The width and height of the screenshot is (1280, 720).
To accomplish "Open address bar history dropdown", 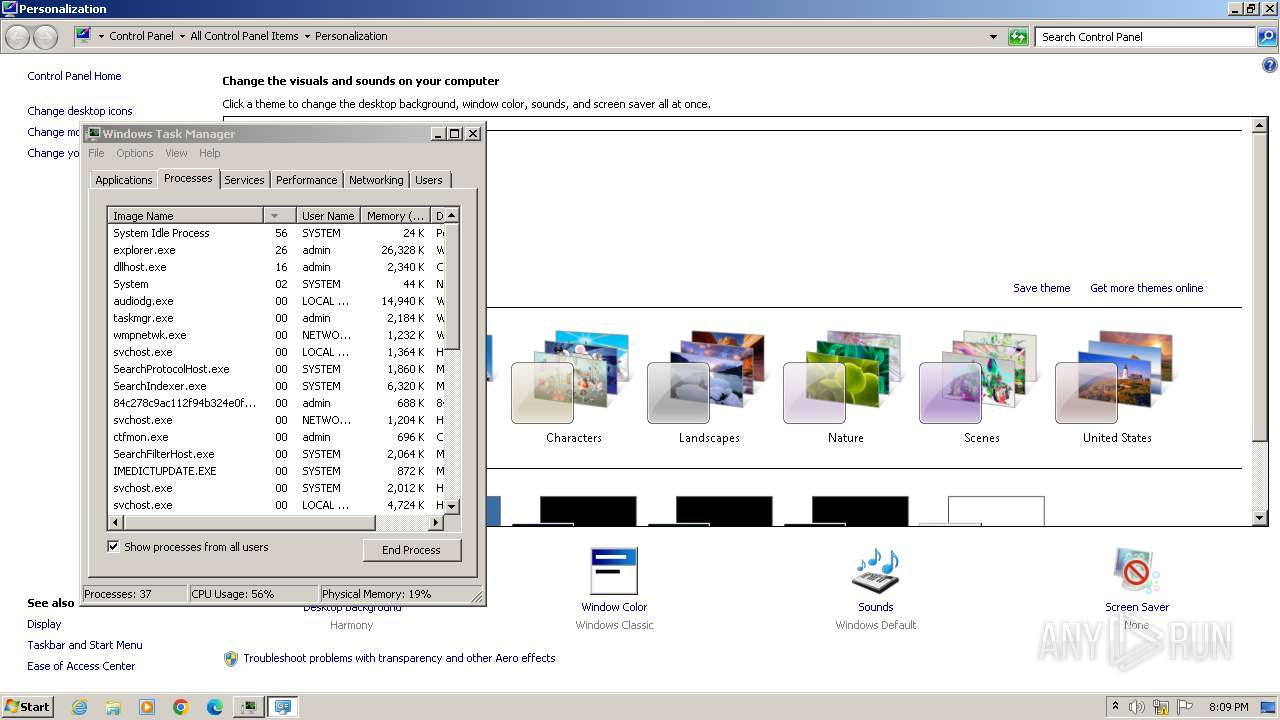I will click(x=993, y=37).
